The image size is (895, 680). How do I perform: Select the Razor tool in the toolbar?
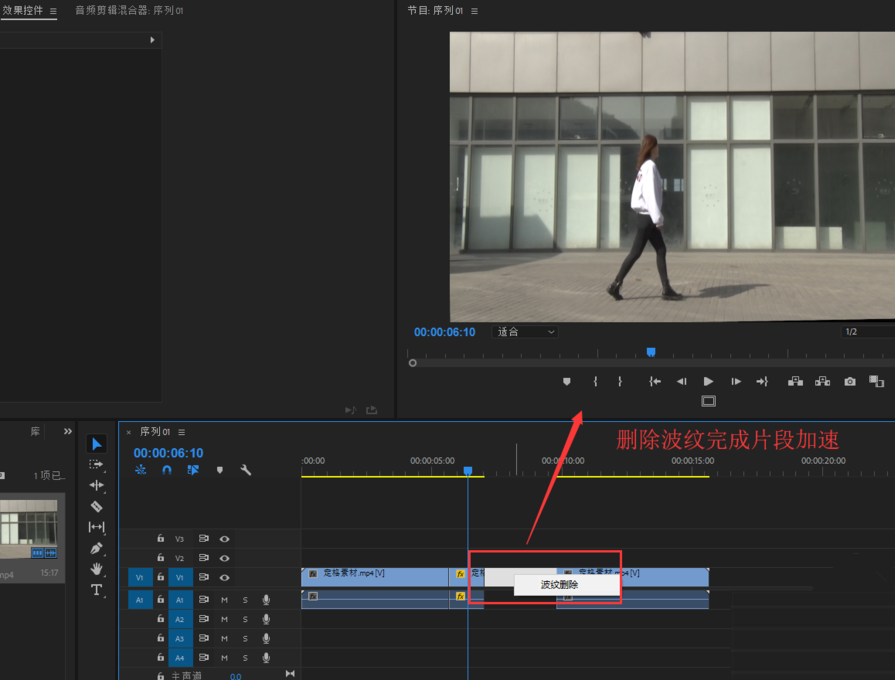coord(97,507)
